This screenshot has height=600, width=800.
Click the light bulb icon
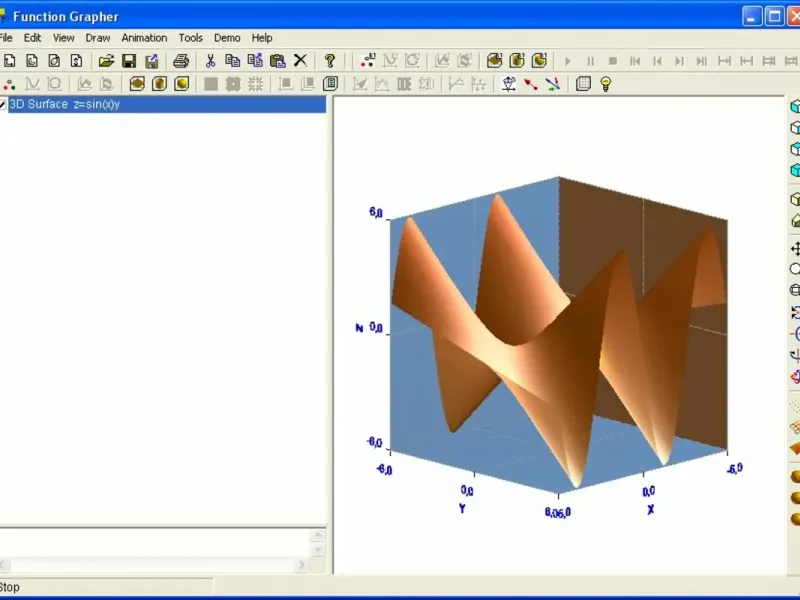(x=606, y=84)
